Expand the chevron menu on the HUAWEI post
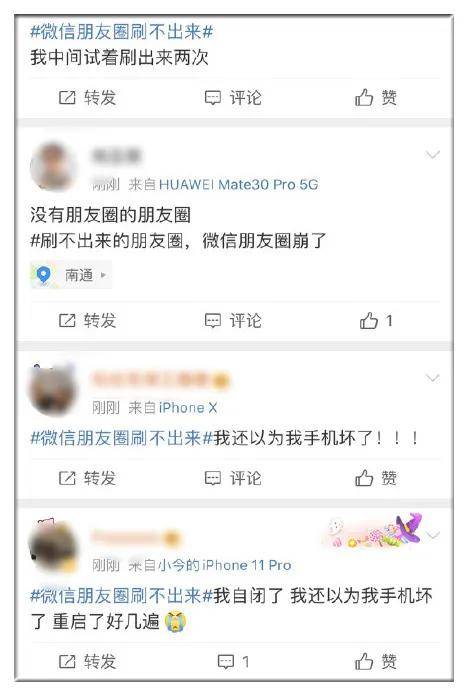This screenshot has width=468, height=696. (x=432, y=154)
